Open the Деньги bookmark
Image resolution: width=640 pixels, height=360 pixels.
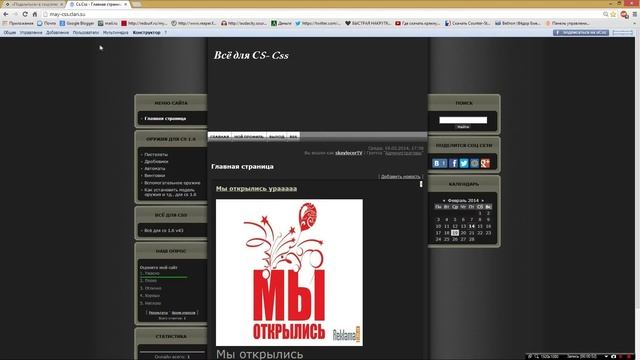click(281, 23)
